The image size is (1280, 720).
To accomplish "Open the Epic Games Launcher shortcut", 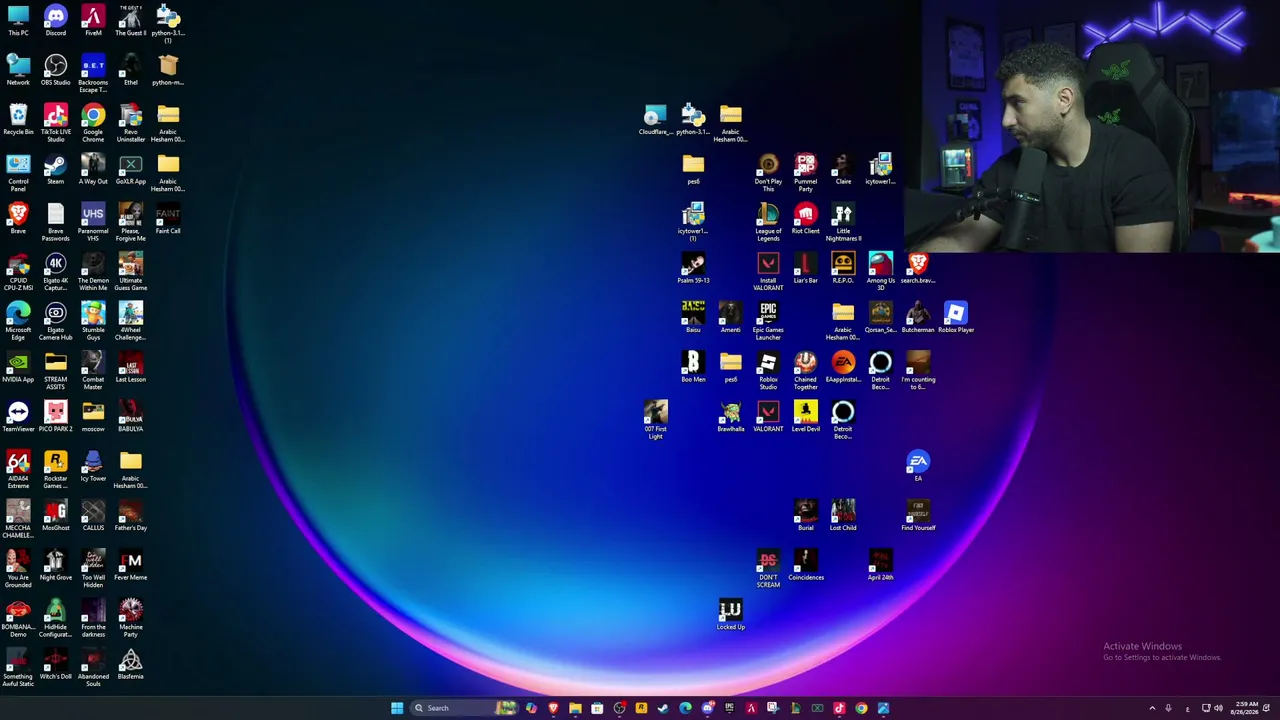I will point(768,322).
